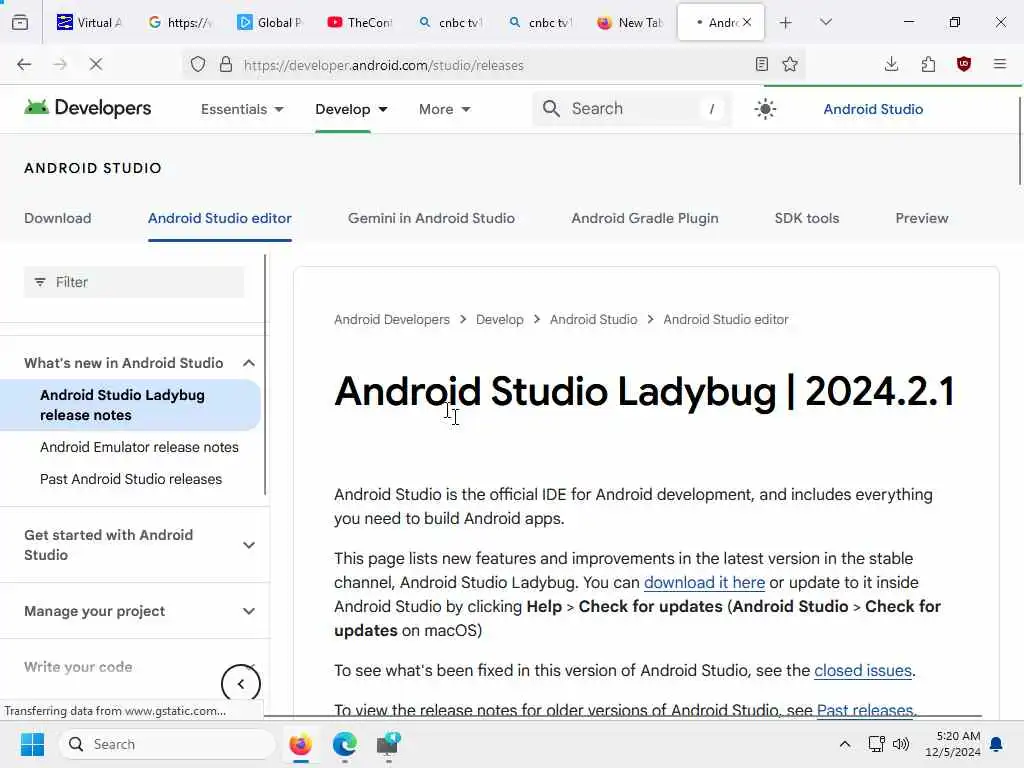Click the browser forward arrow
1024x768 pixels.
60,64
